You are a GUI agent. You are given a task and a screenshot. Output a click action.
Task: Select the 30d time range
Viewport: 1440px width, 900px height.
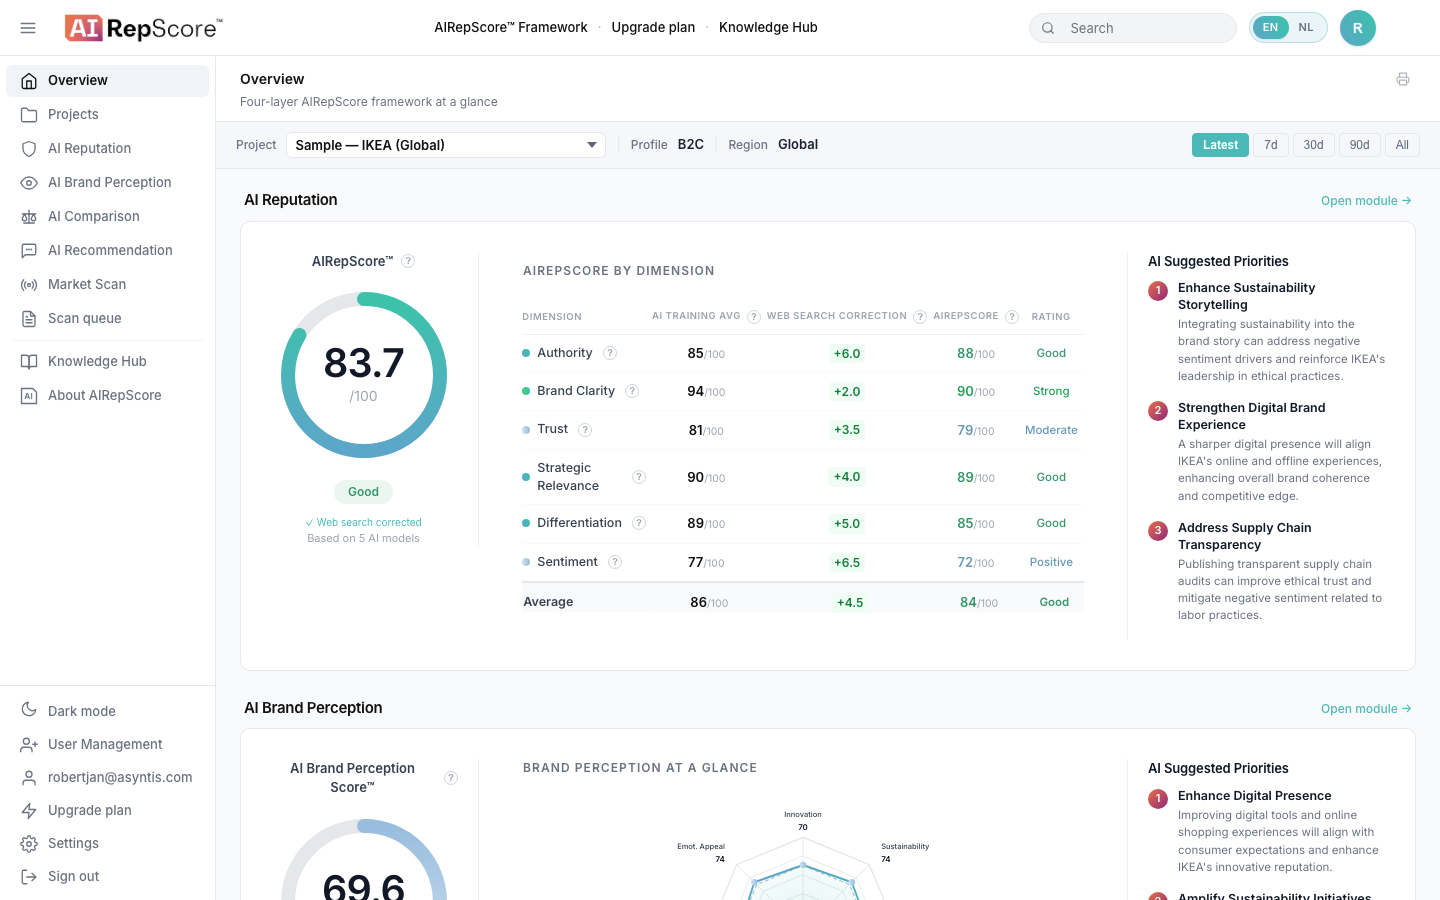[1313, 145]
